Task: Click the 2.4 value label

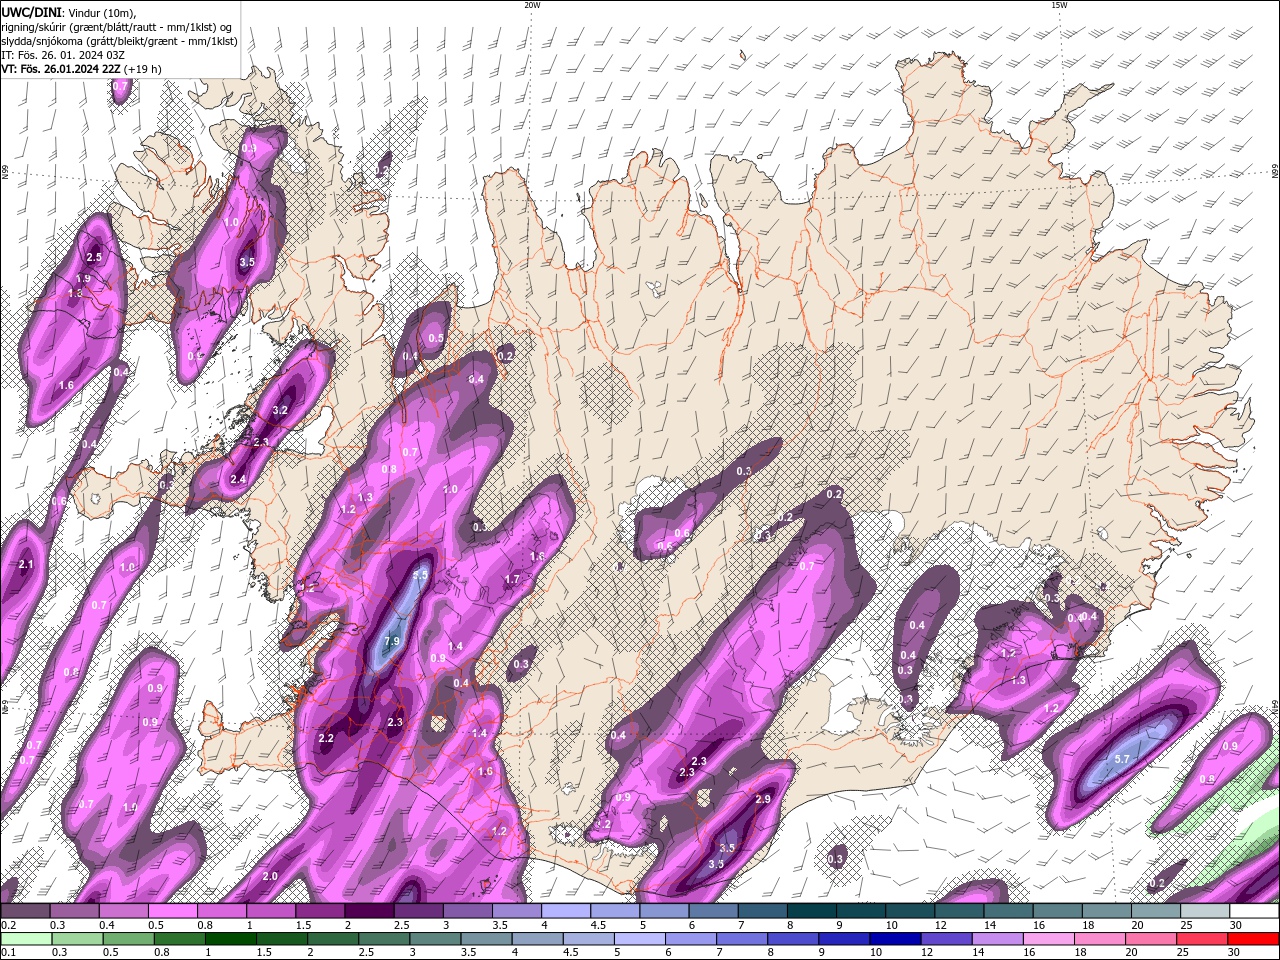Action: click(x=238, y=480)
